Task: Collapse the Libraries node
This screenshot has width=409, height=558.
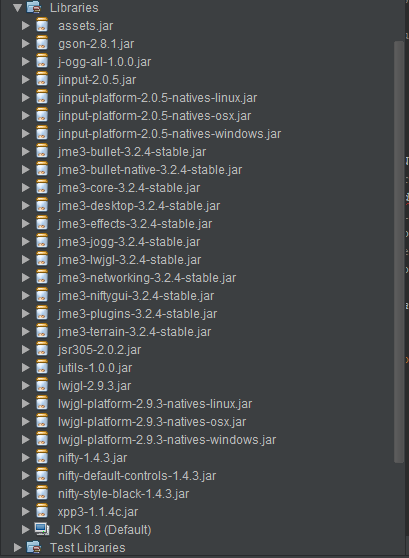Action: point(17,8)
